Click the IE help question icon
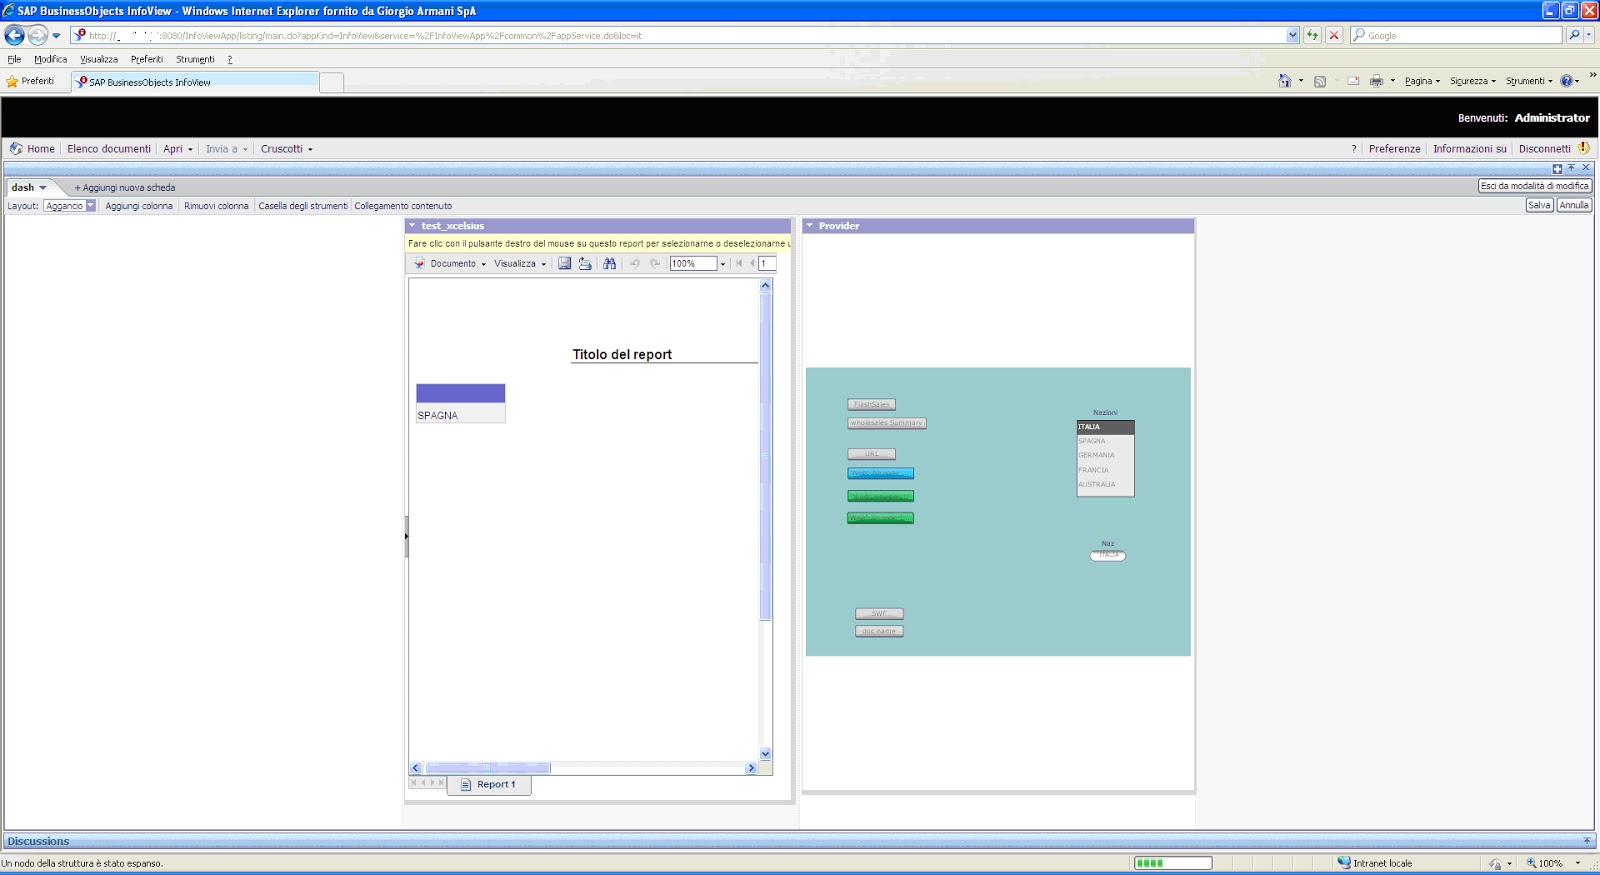Viewport: 1600px width, 875px height. [1566, 81]
